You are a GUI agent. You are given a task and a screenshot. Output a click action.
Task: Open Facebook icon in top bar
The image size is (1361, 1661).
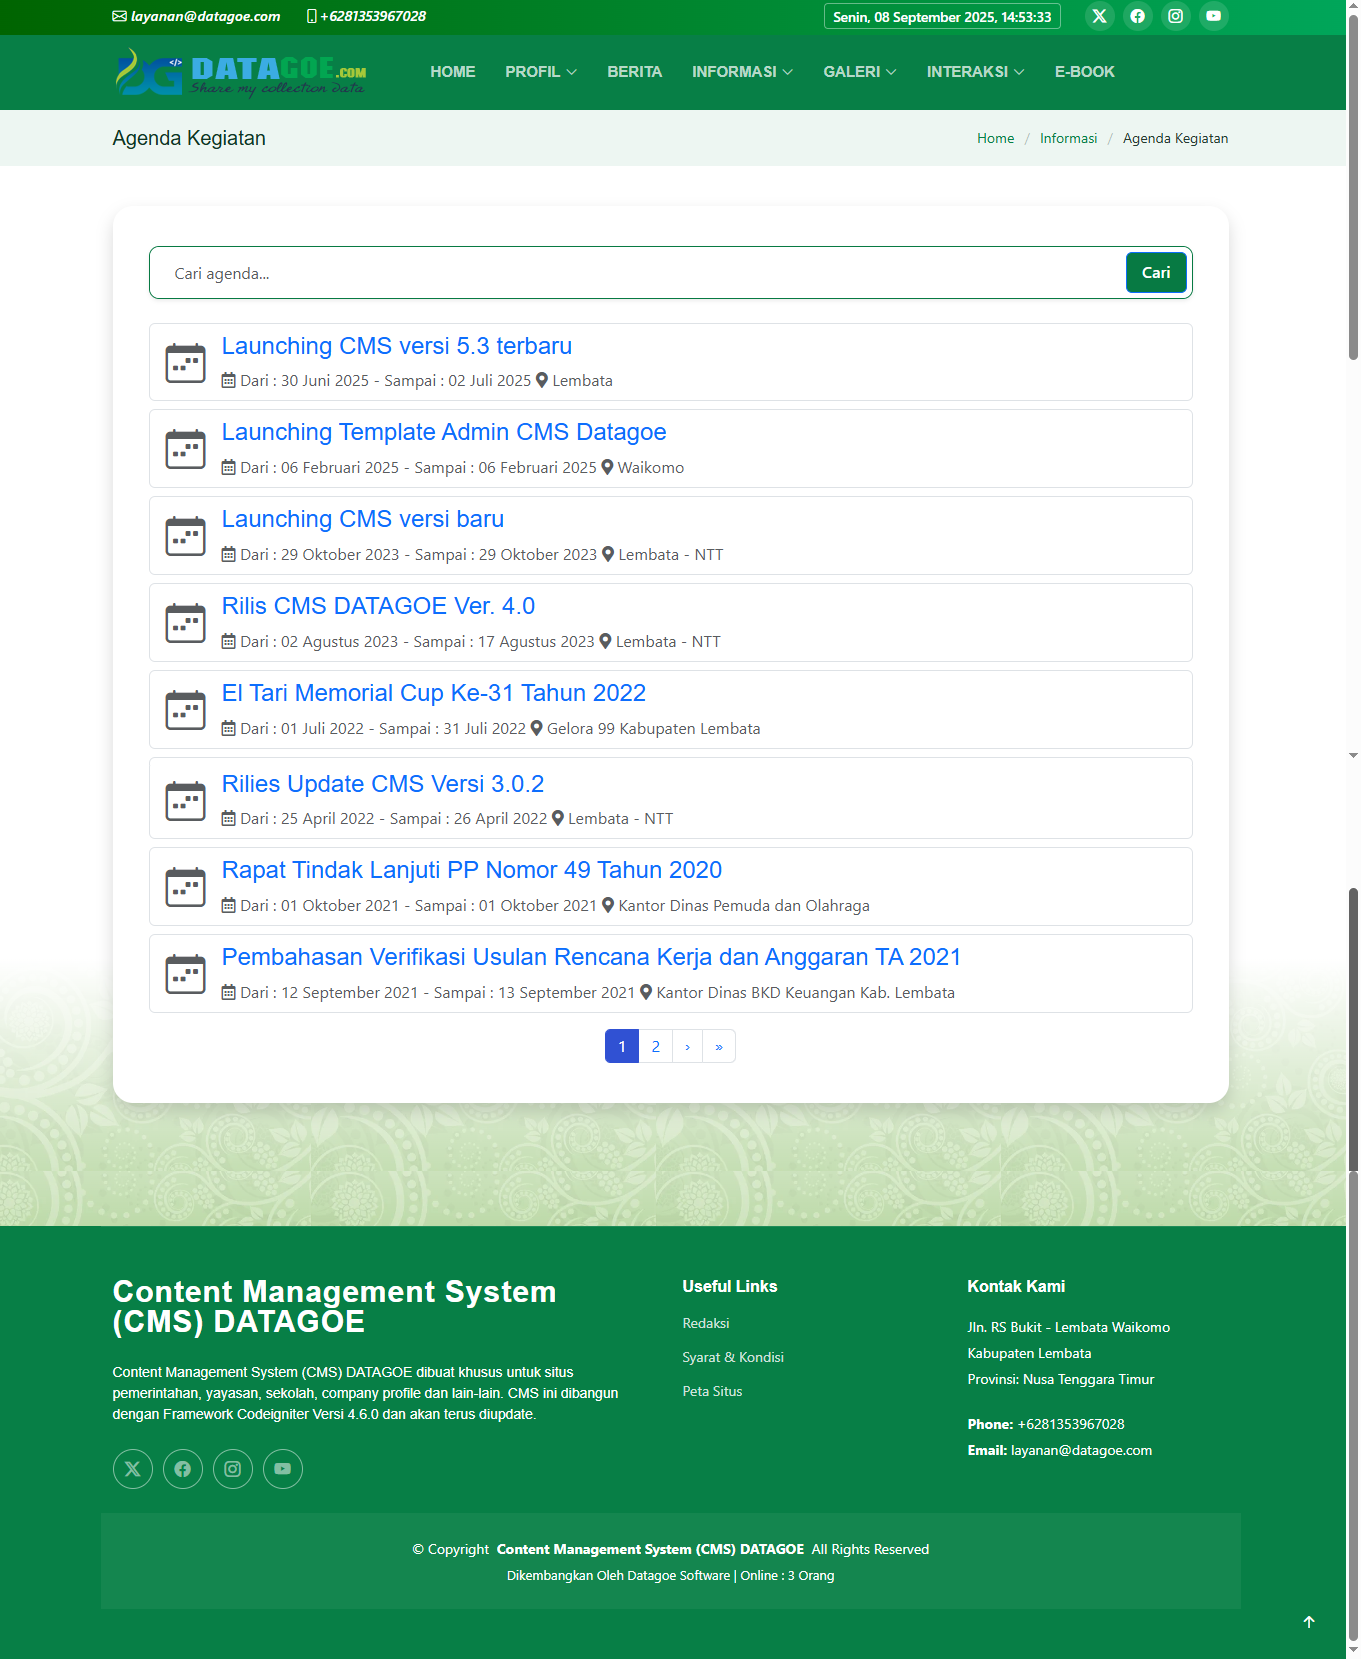pos(1137,16)
